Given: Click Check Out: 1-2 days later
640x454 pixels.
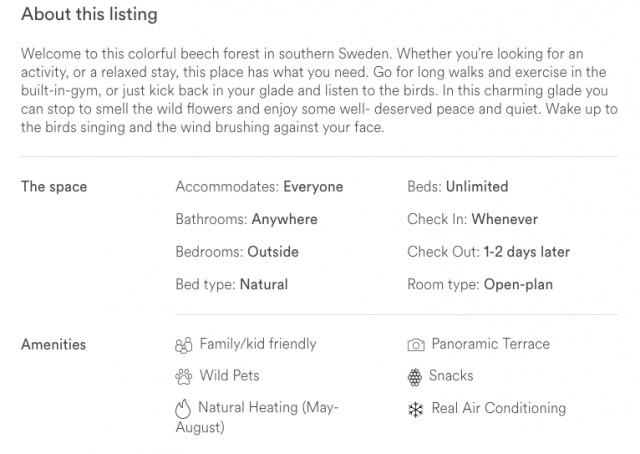Looking at the screenshot, I should pyautogui.click(x=489, y=252).
